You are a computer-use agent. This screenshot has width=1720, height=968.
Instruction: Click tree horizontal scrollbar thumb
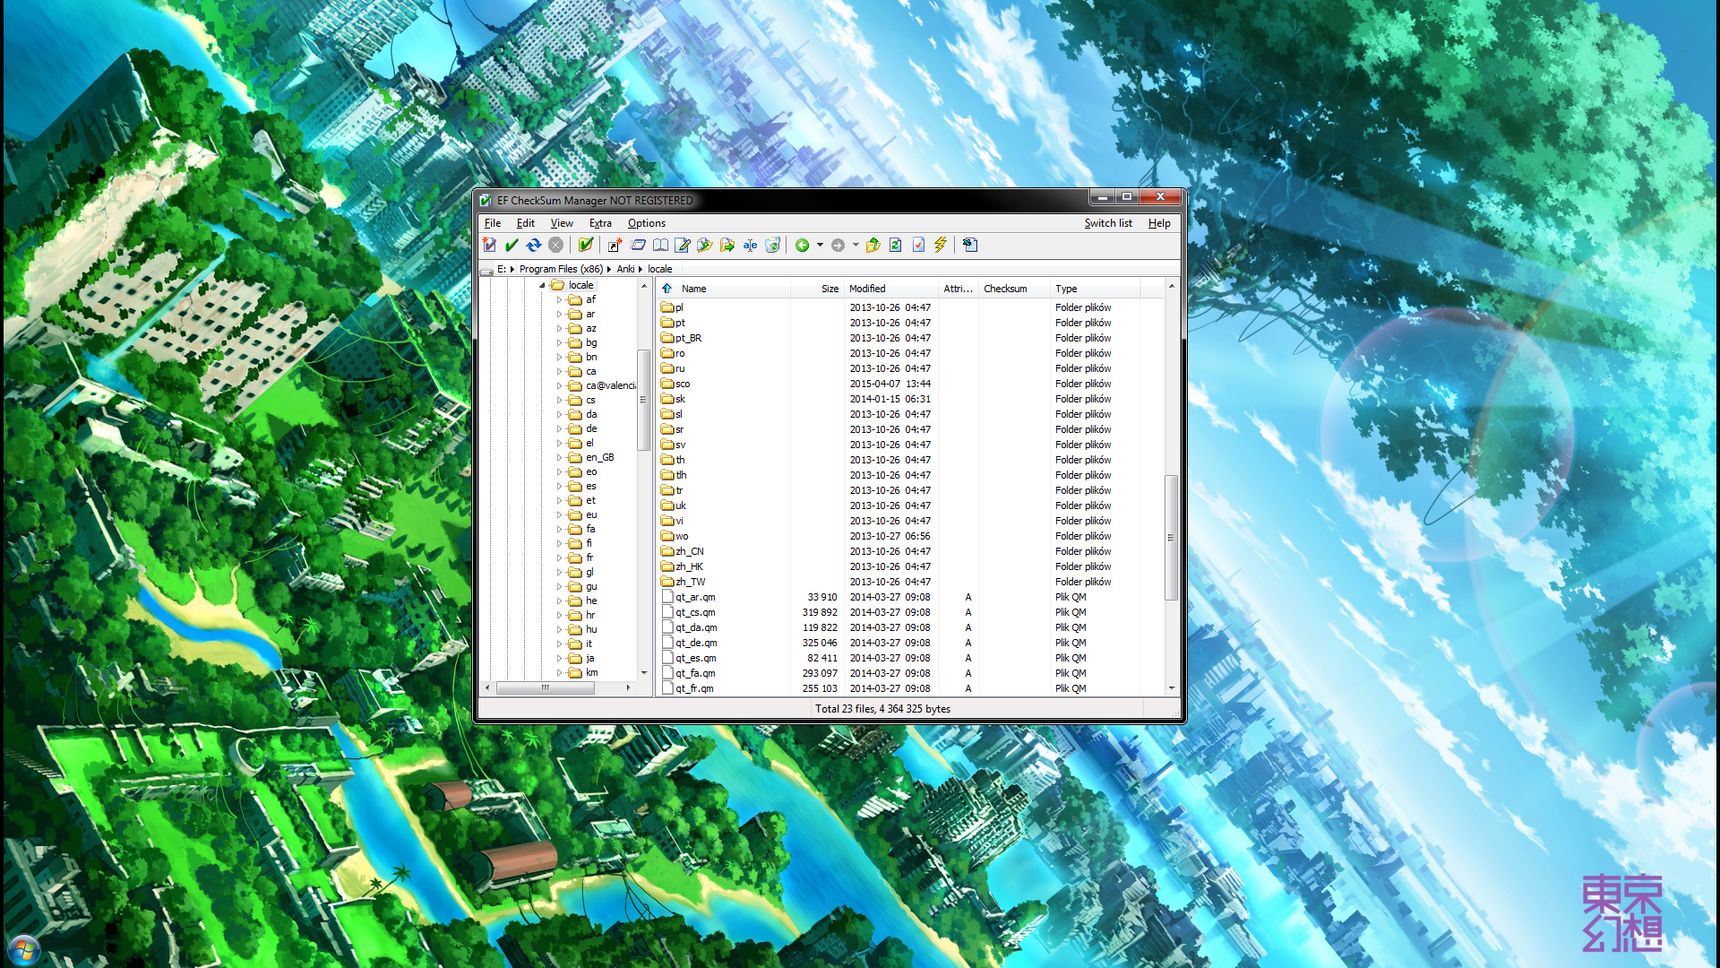(546, 688)
